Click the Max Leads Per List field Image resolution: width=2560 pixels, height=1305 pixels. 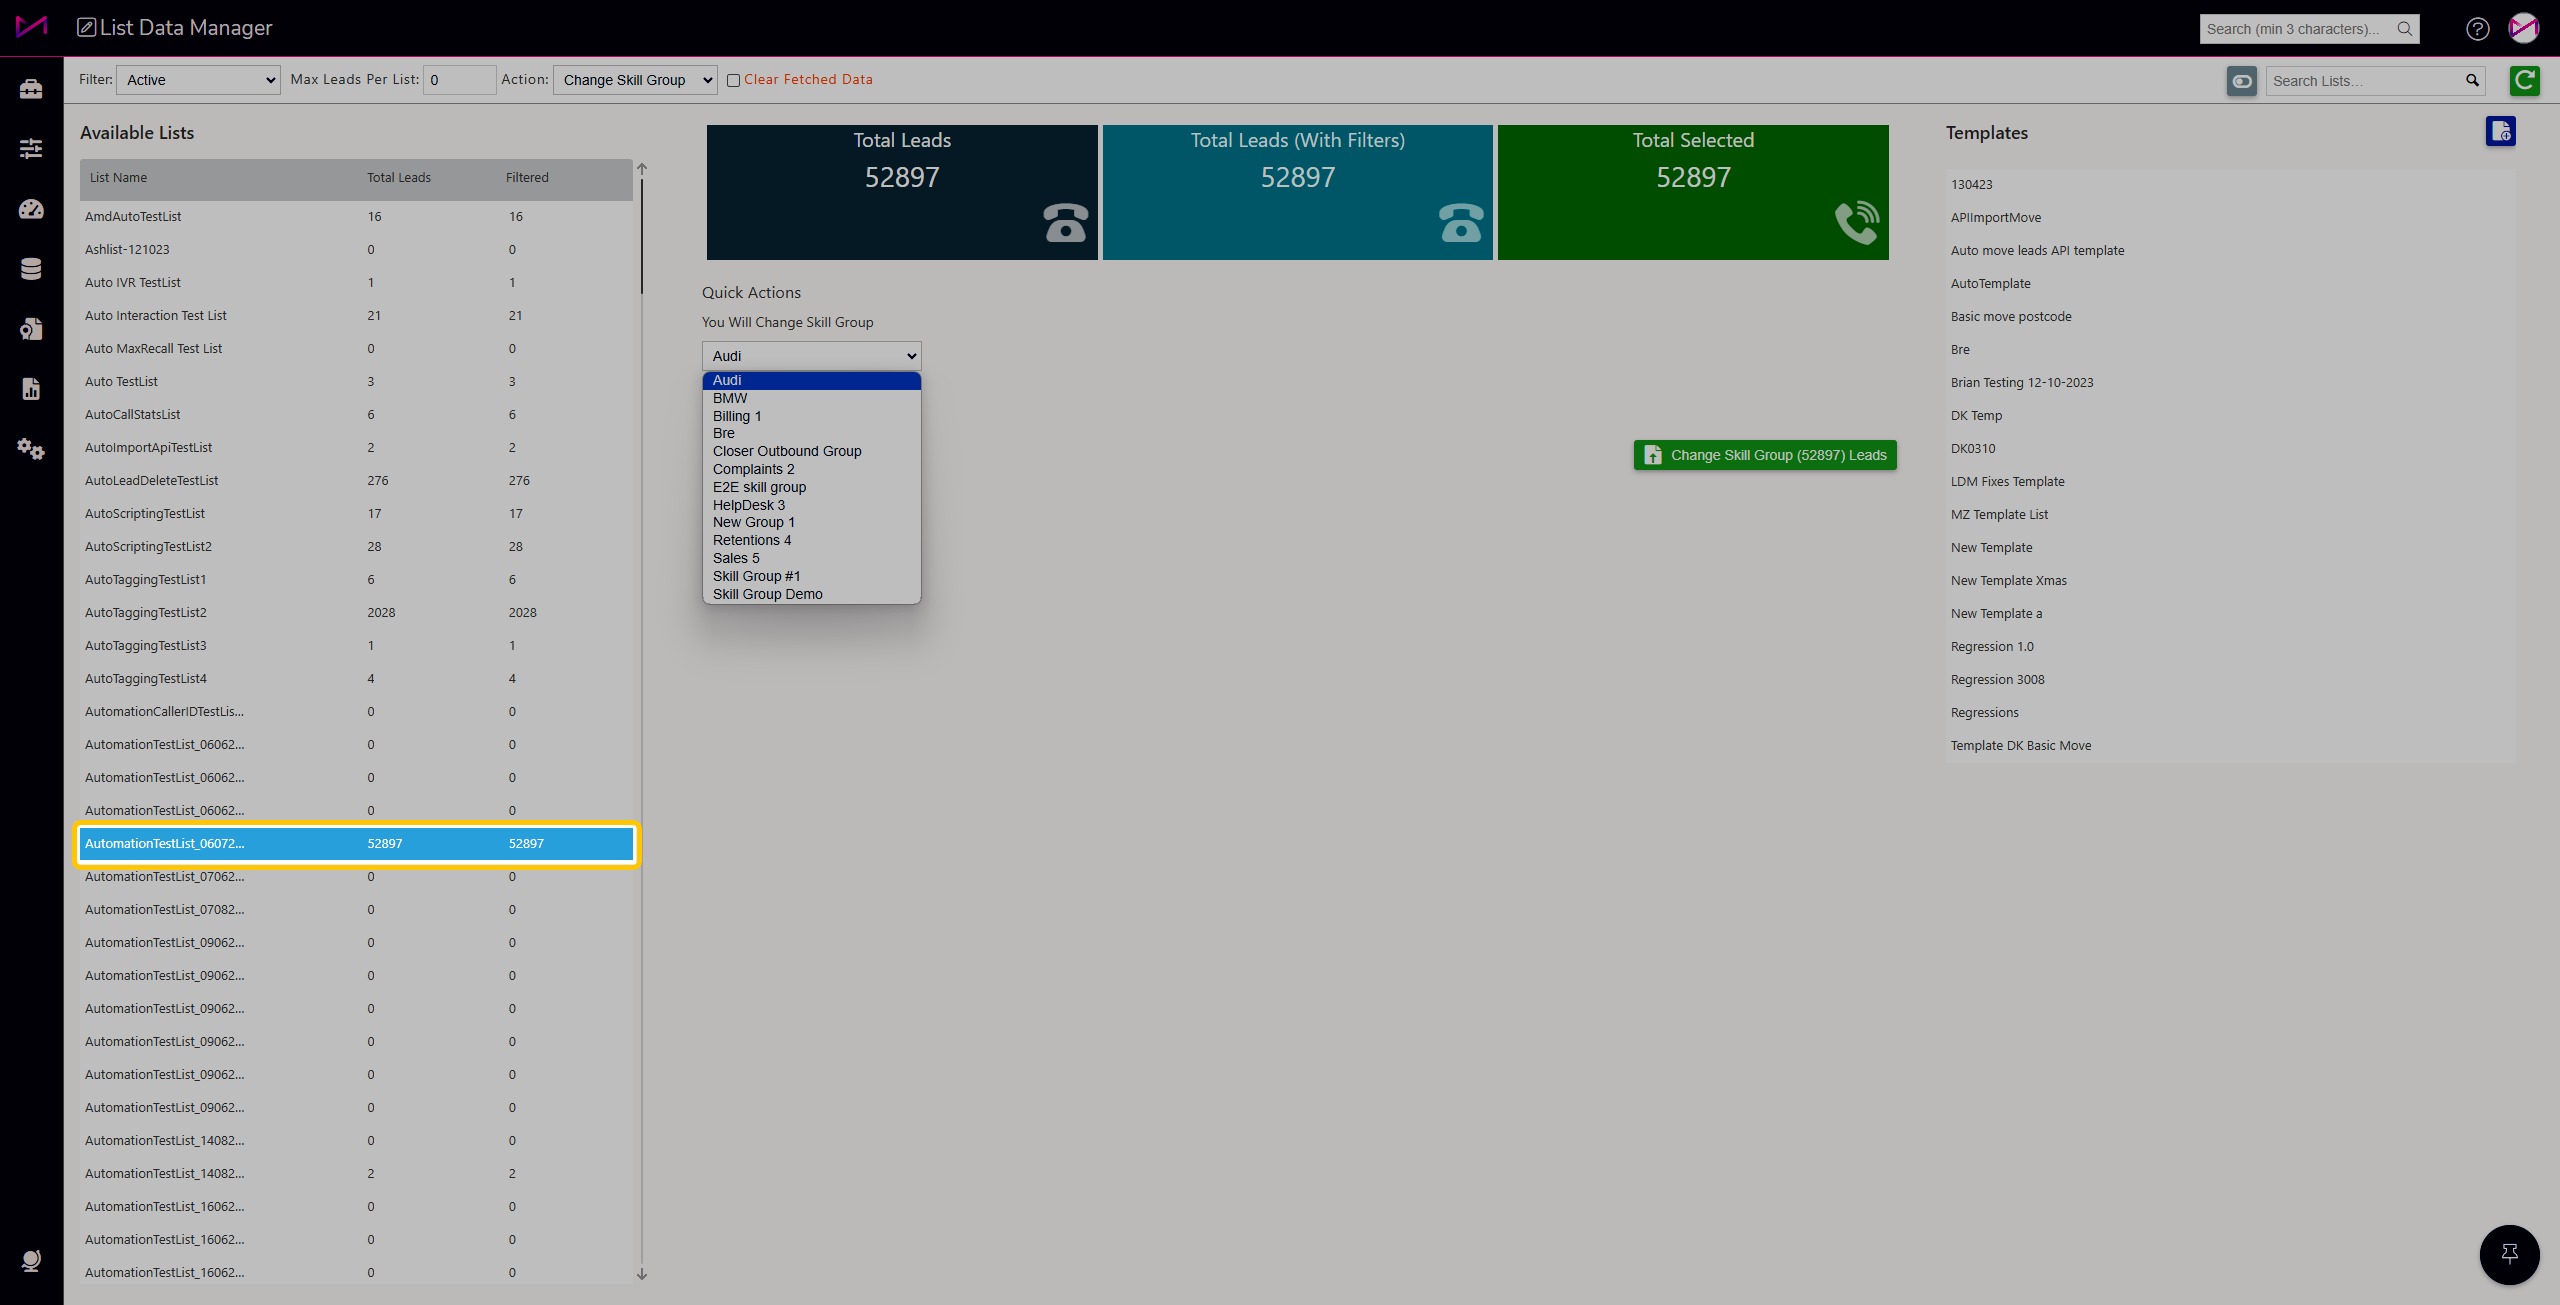point(460,80)
